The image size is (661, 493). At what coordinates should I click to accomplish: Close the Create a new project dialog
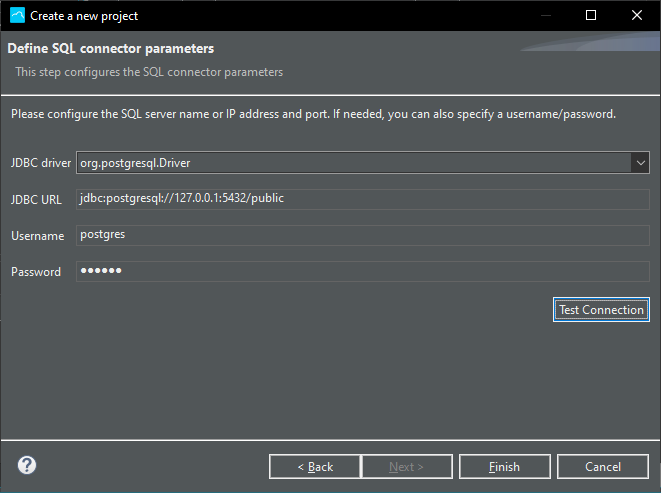(x=637, y=16)
